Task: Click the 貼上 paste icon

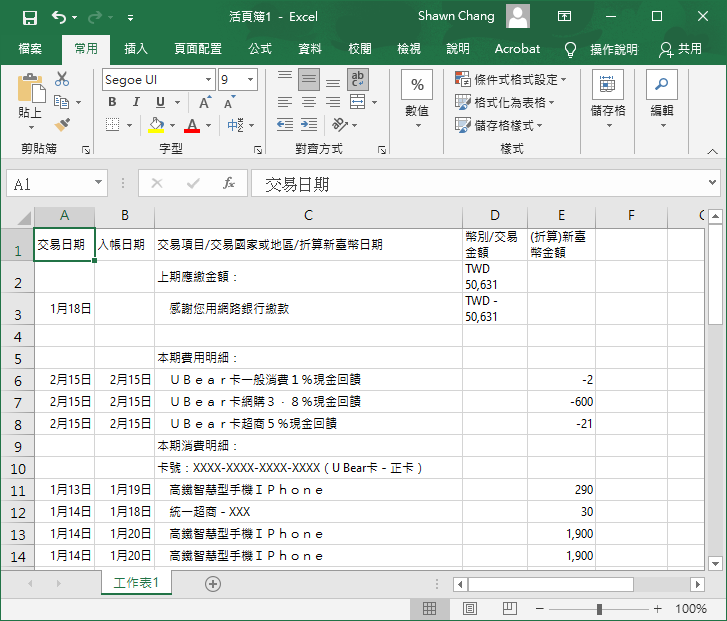Action: coord(31,88)
